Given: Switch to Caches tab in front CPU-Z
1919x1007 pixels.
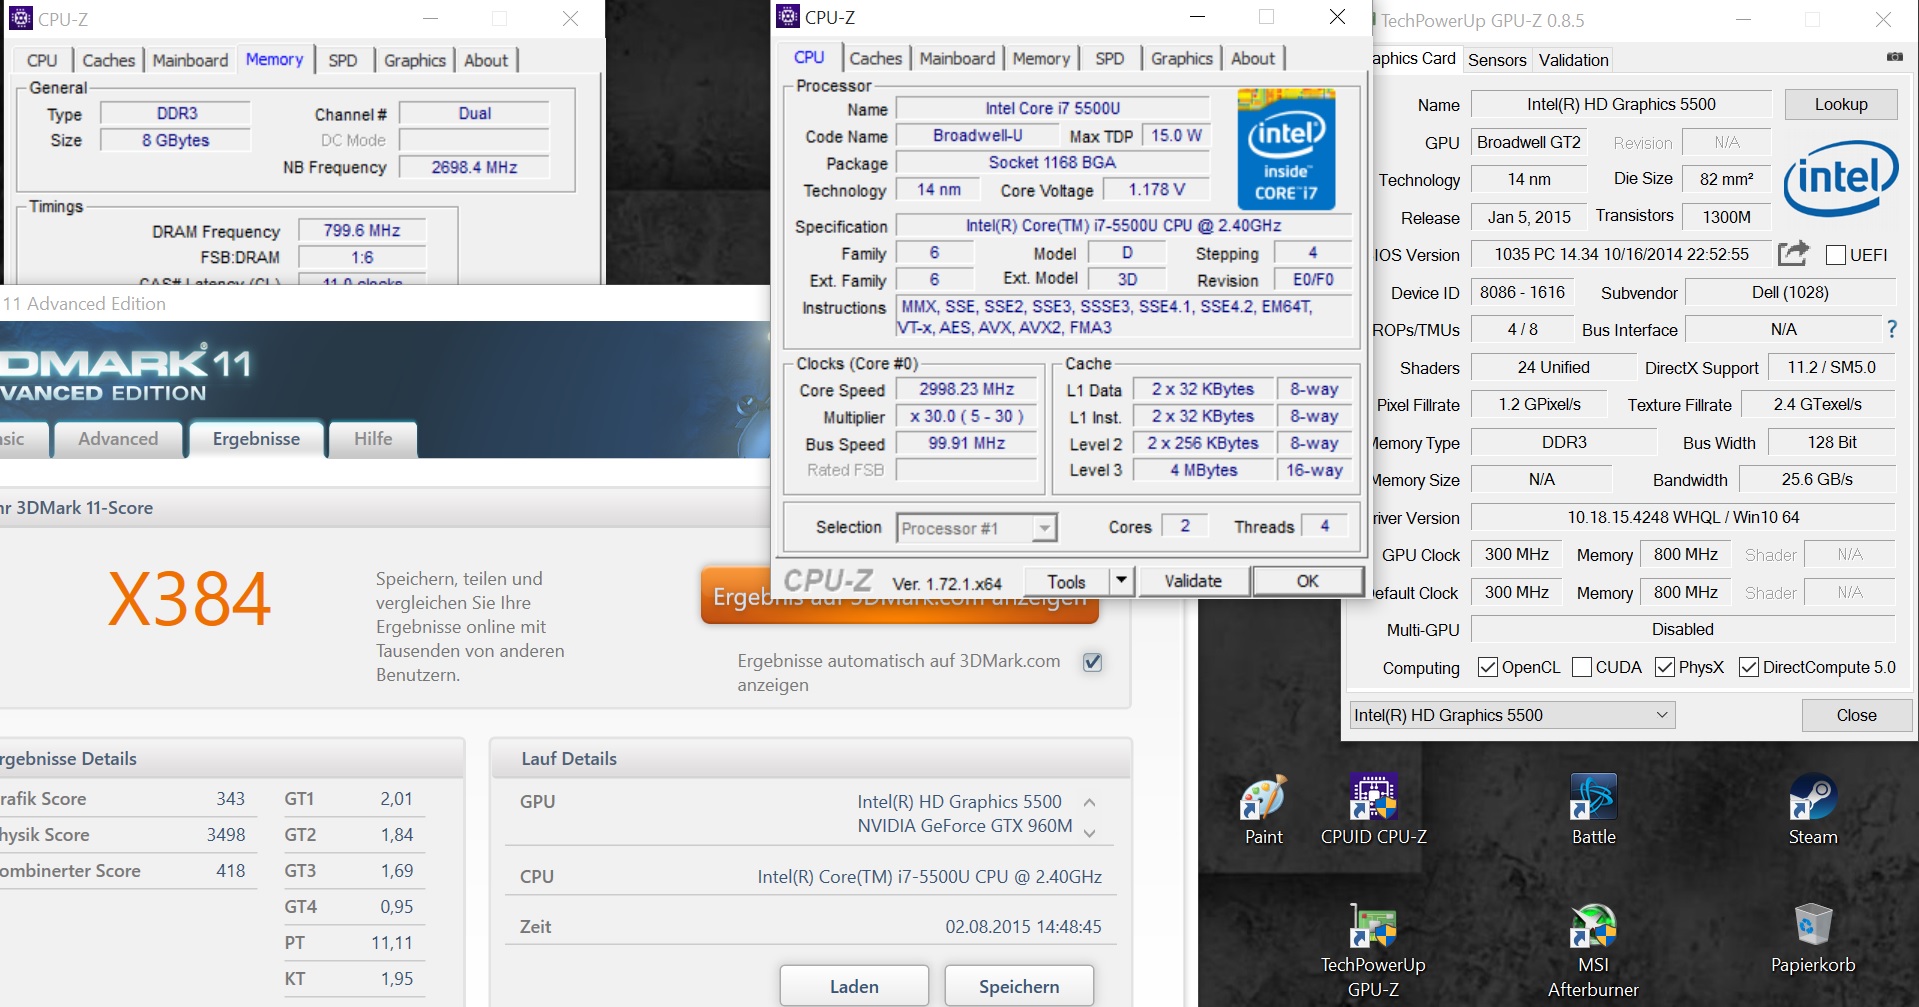Looking at the screenshot, I should 875,58.
